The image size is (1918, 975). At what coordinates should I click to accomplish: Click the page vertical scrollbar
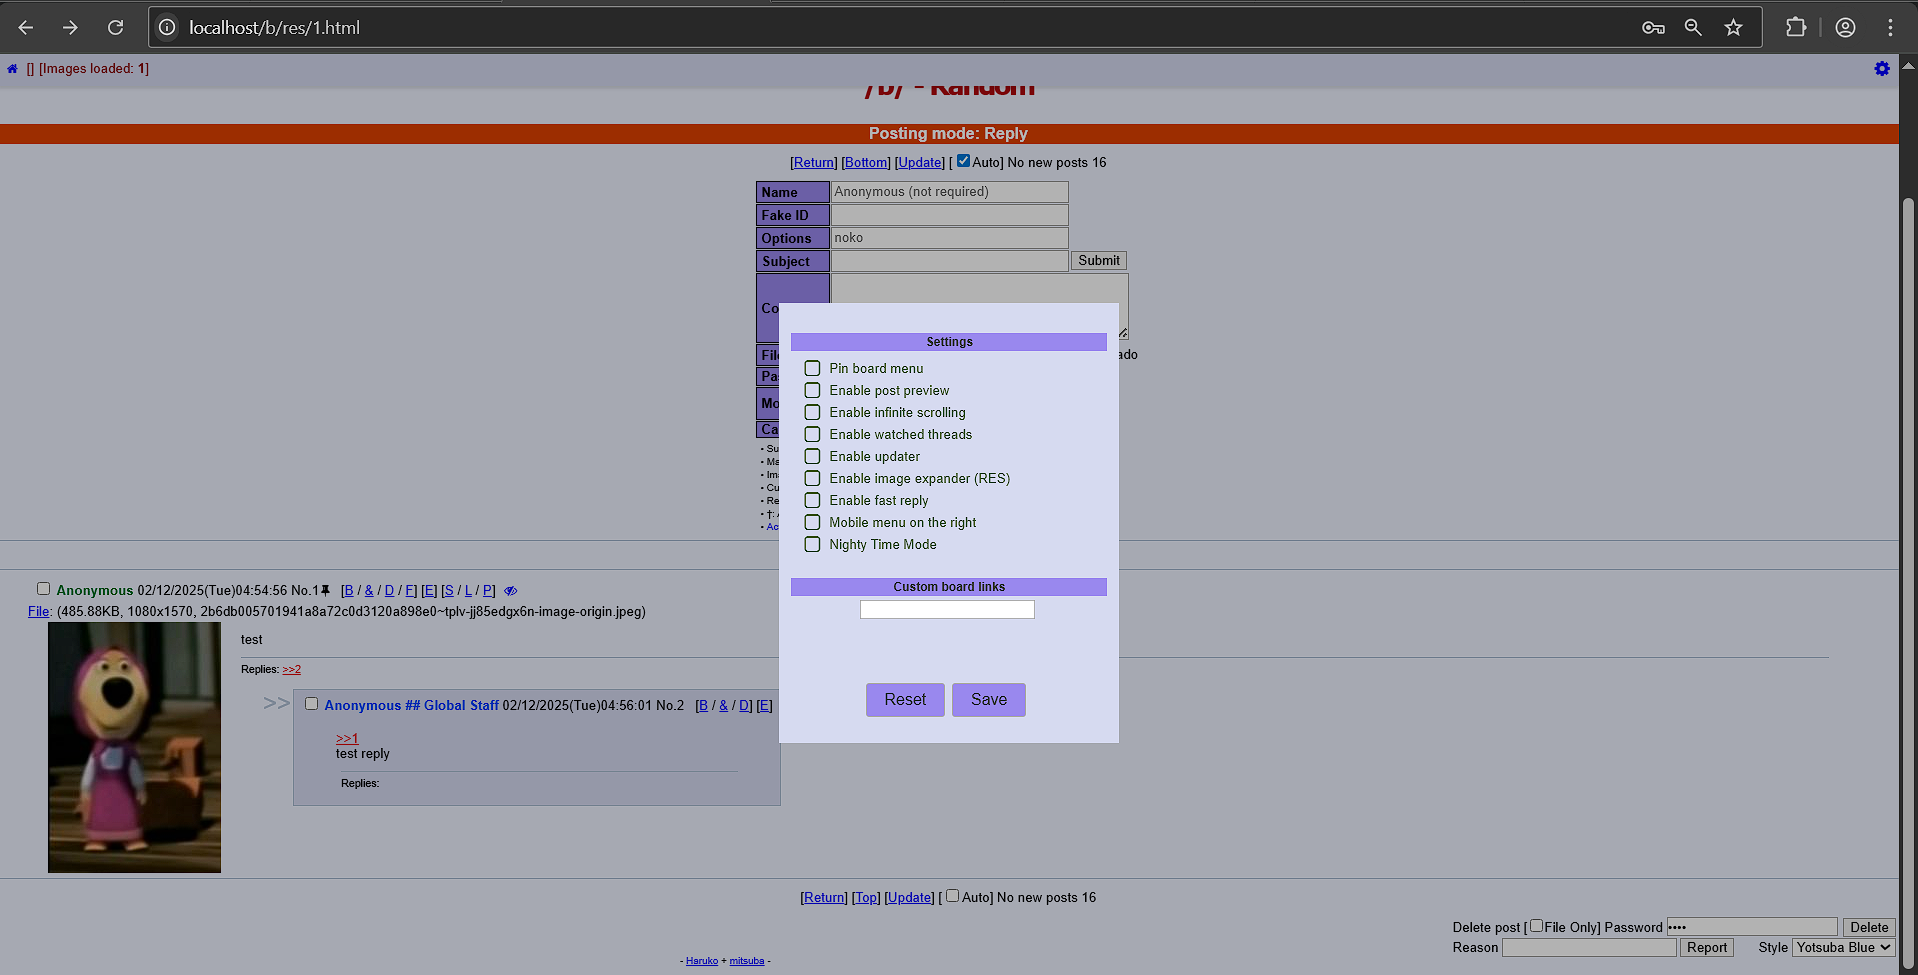coord(1908,500)
